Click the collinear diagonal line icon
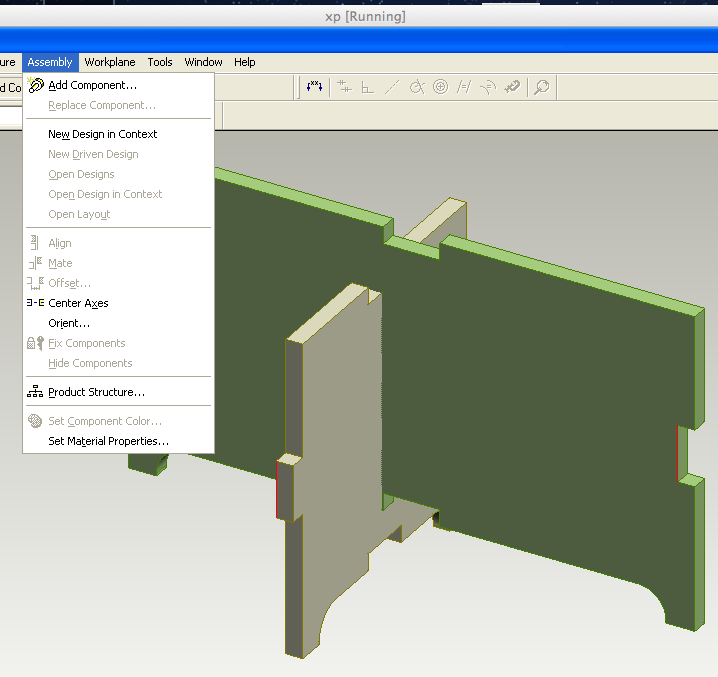The image size is (718, 677). click(x=392, y=87)
